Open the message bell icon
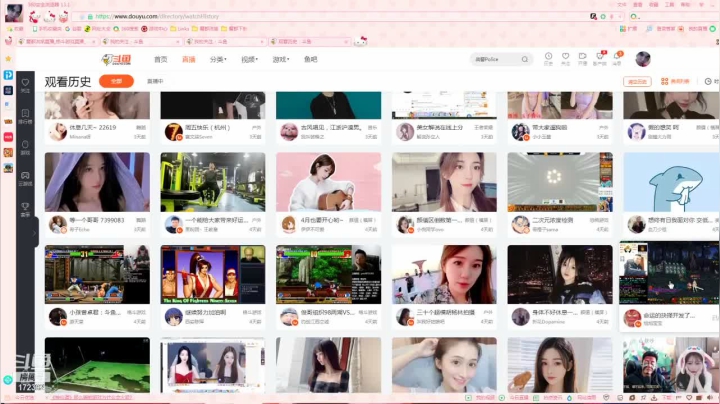Screen dimensions: 720x404 [x=617, y=58]
